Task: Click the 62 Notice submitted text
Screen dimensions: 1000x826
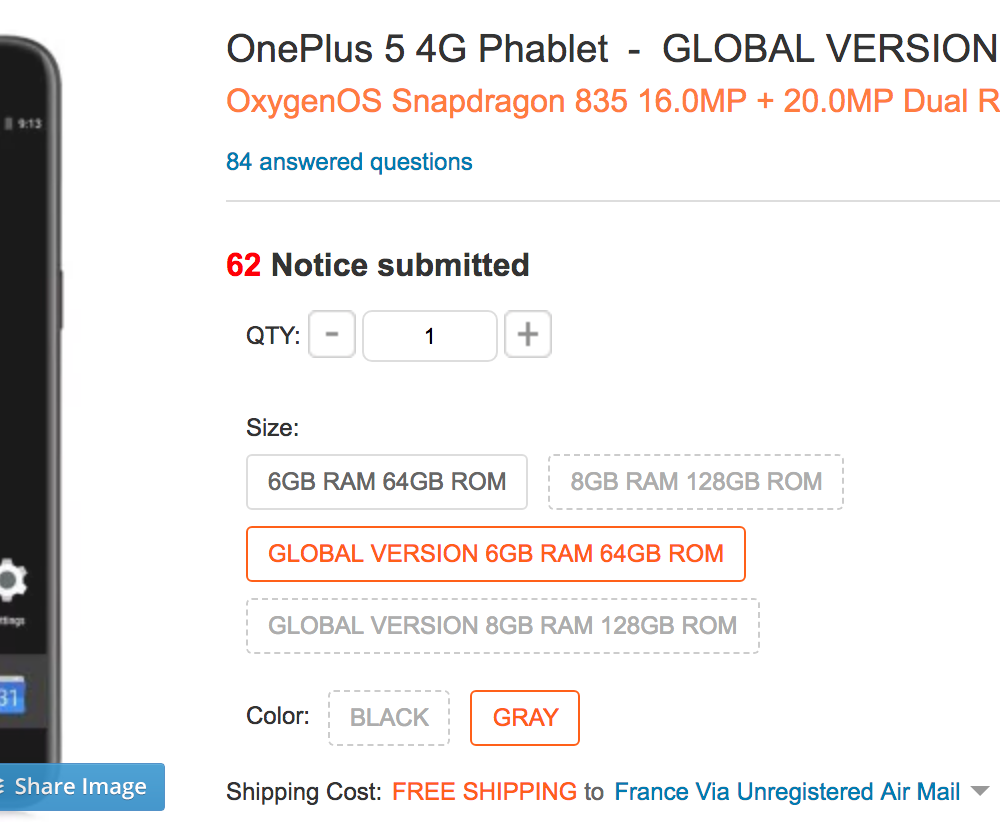Action: [x=378, y=265]
